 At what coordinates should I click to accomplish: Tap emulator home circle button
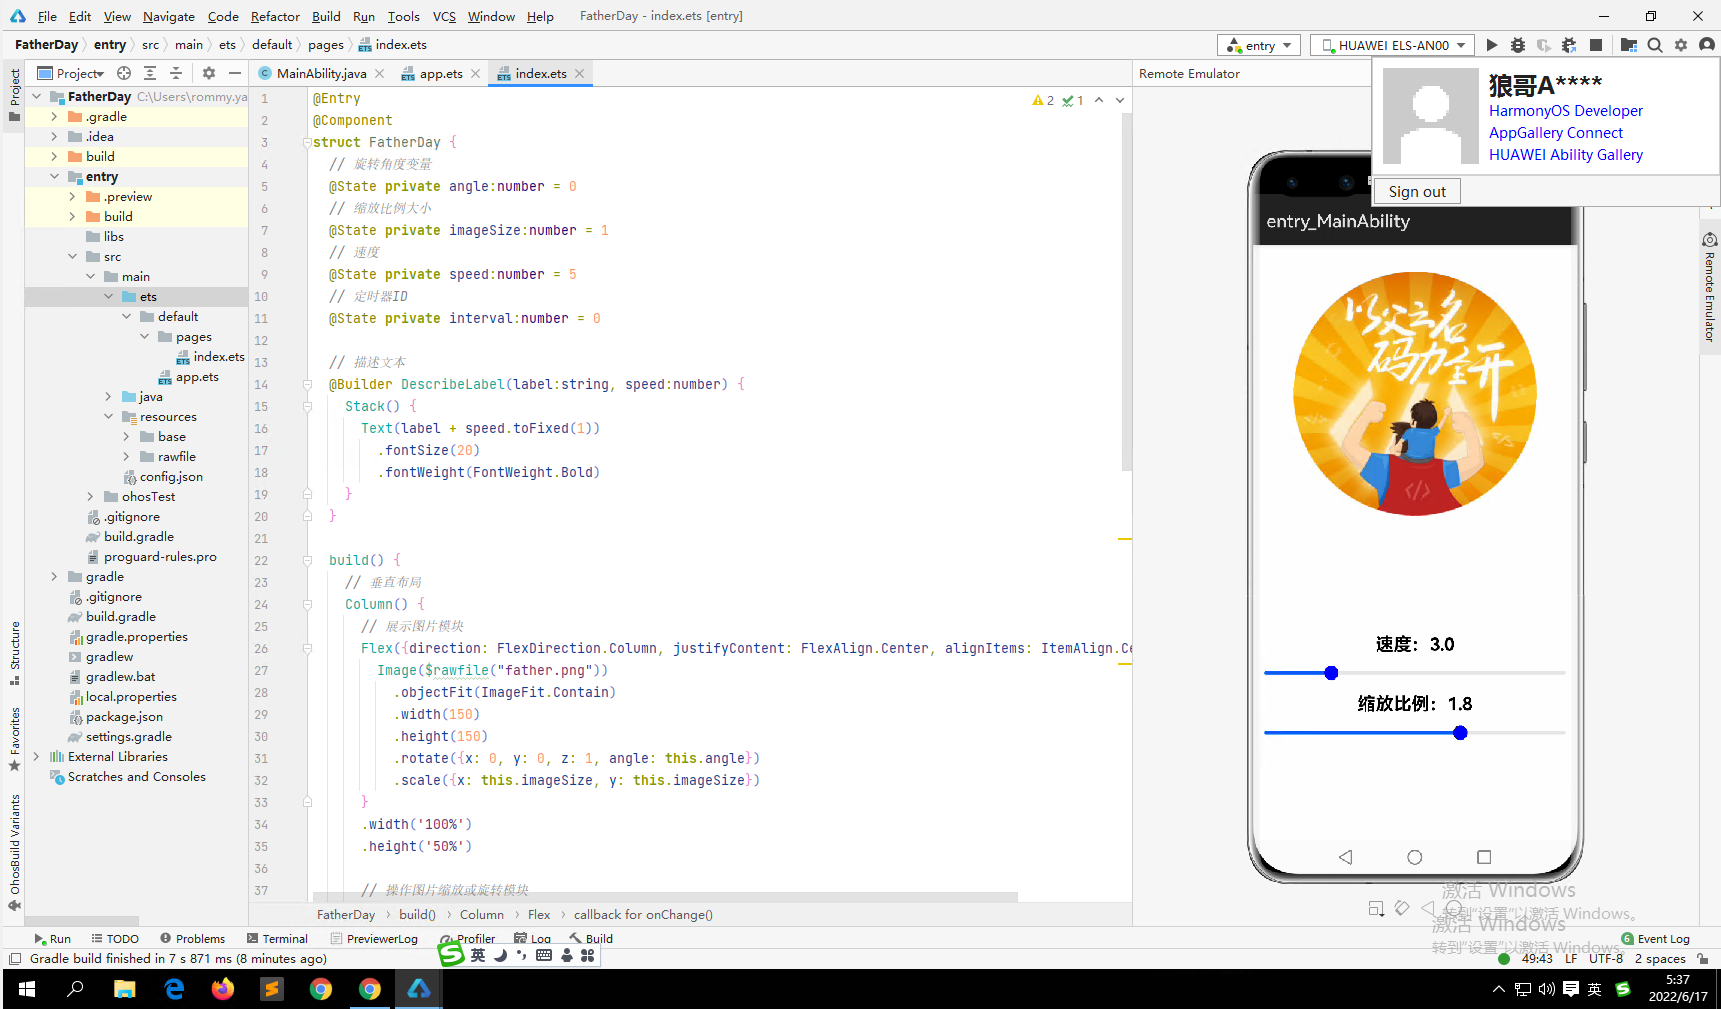coord(1414,857)
